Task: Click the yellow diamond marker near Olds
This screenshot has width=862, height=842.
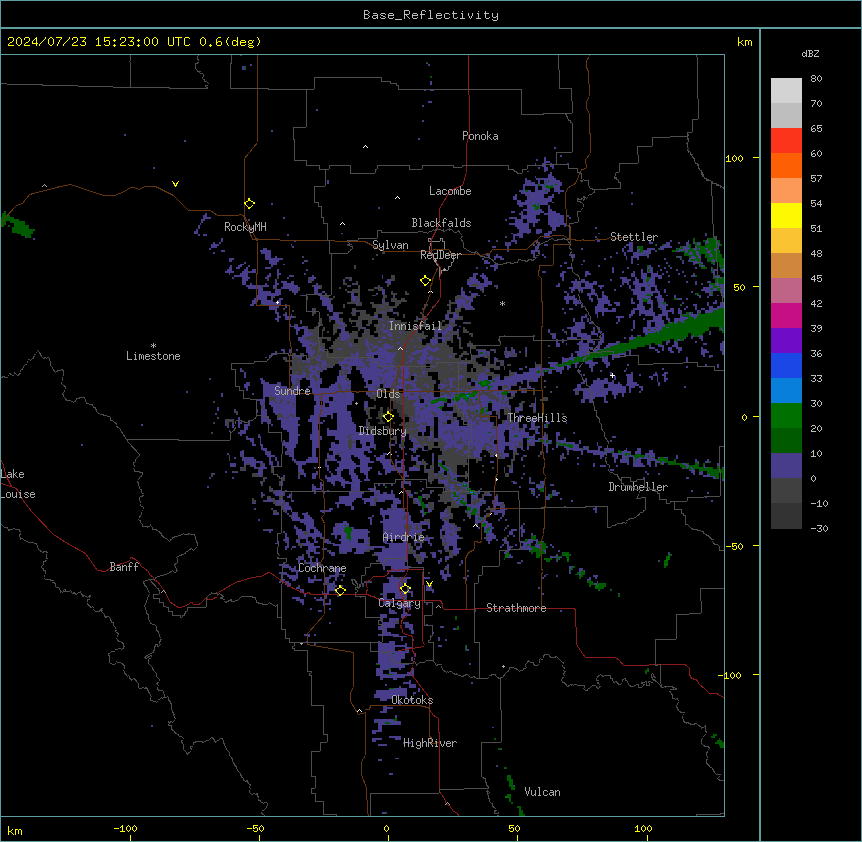Action: tap(388, 417)
